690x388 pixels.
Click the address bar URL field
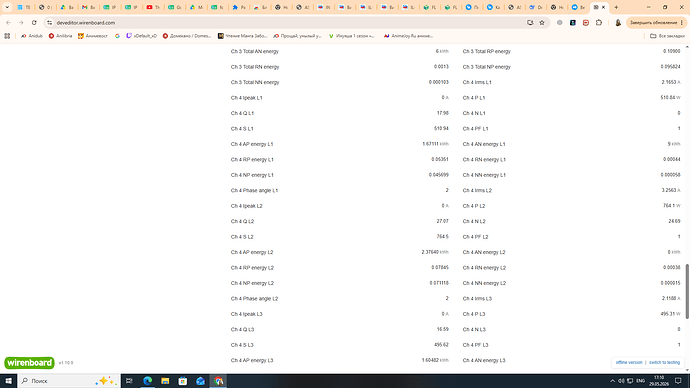pyautogui.click(x=286, y=22)
